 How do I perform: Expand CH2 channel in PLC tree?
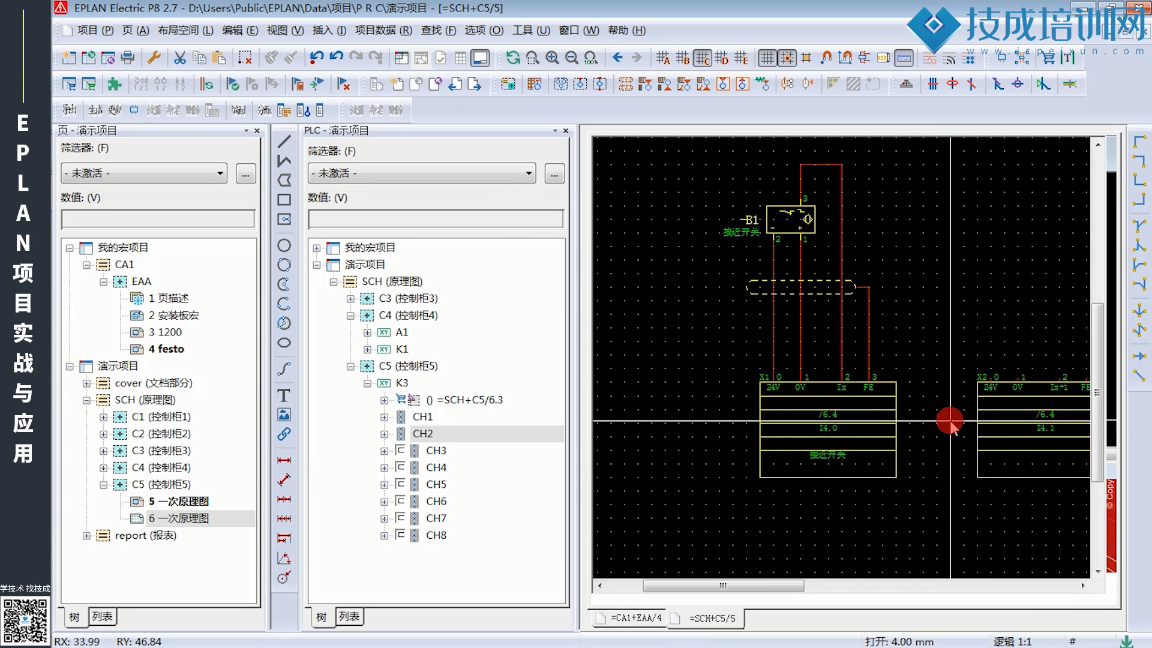pyautogui.click(x=384, y=433)
